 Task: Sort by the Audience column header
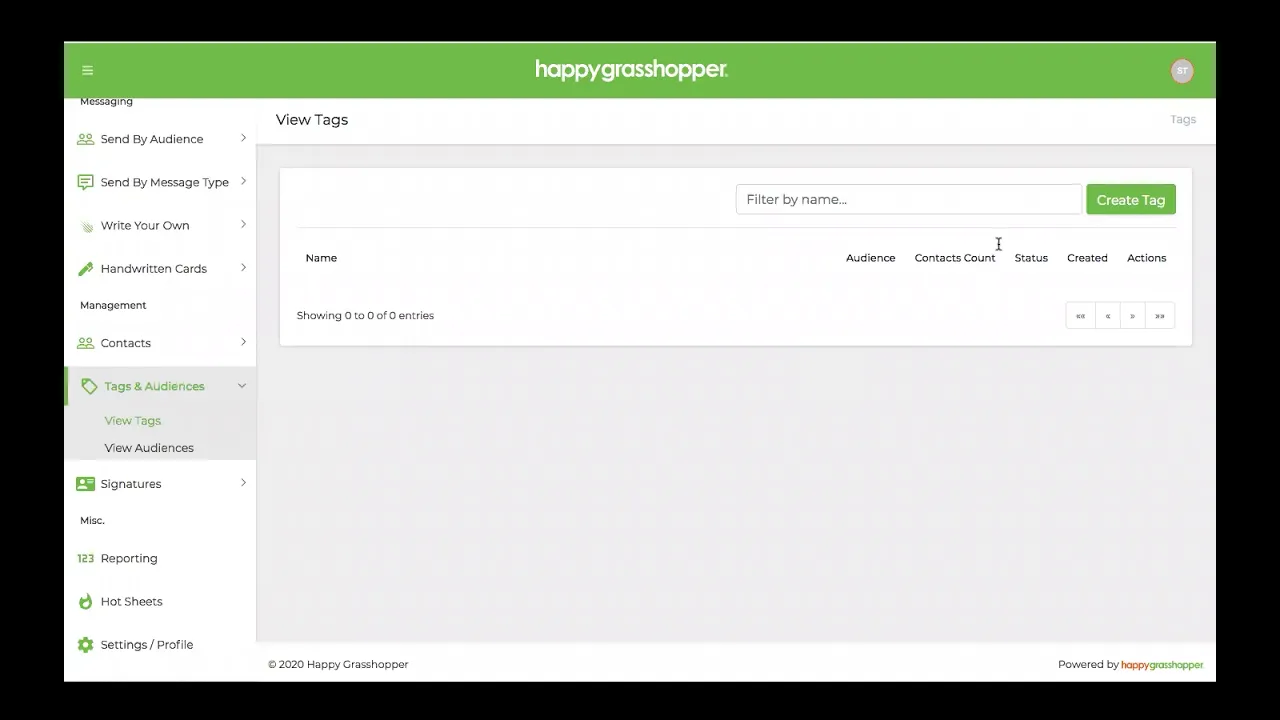click(x=870, y=258)
